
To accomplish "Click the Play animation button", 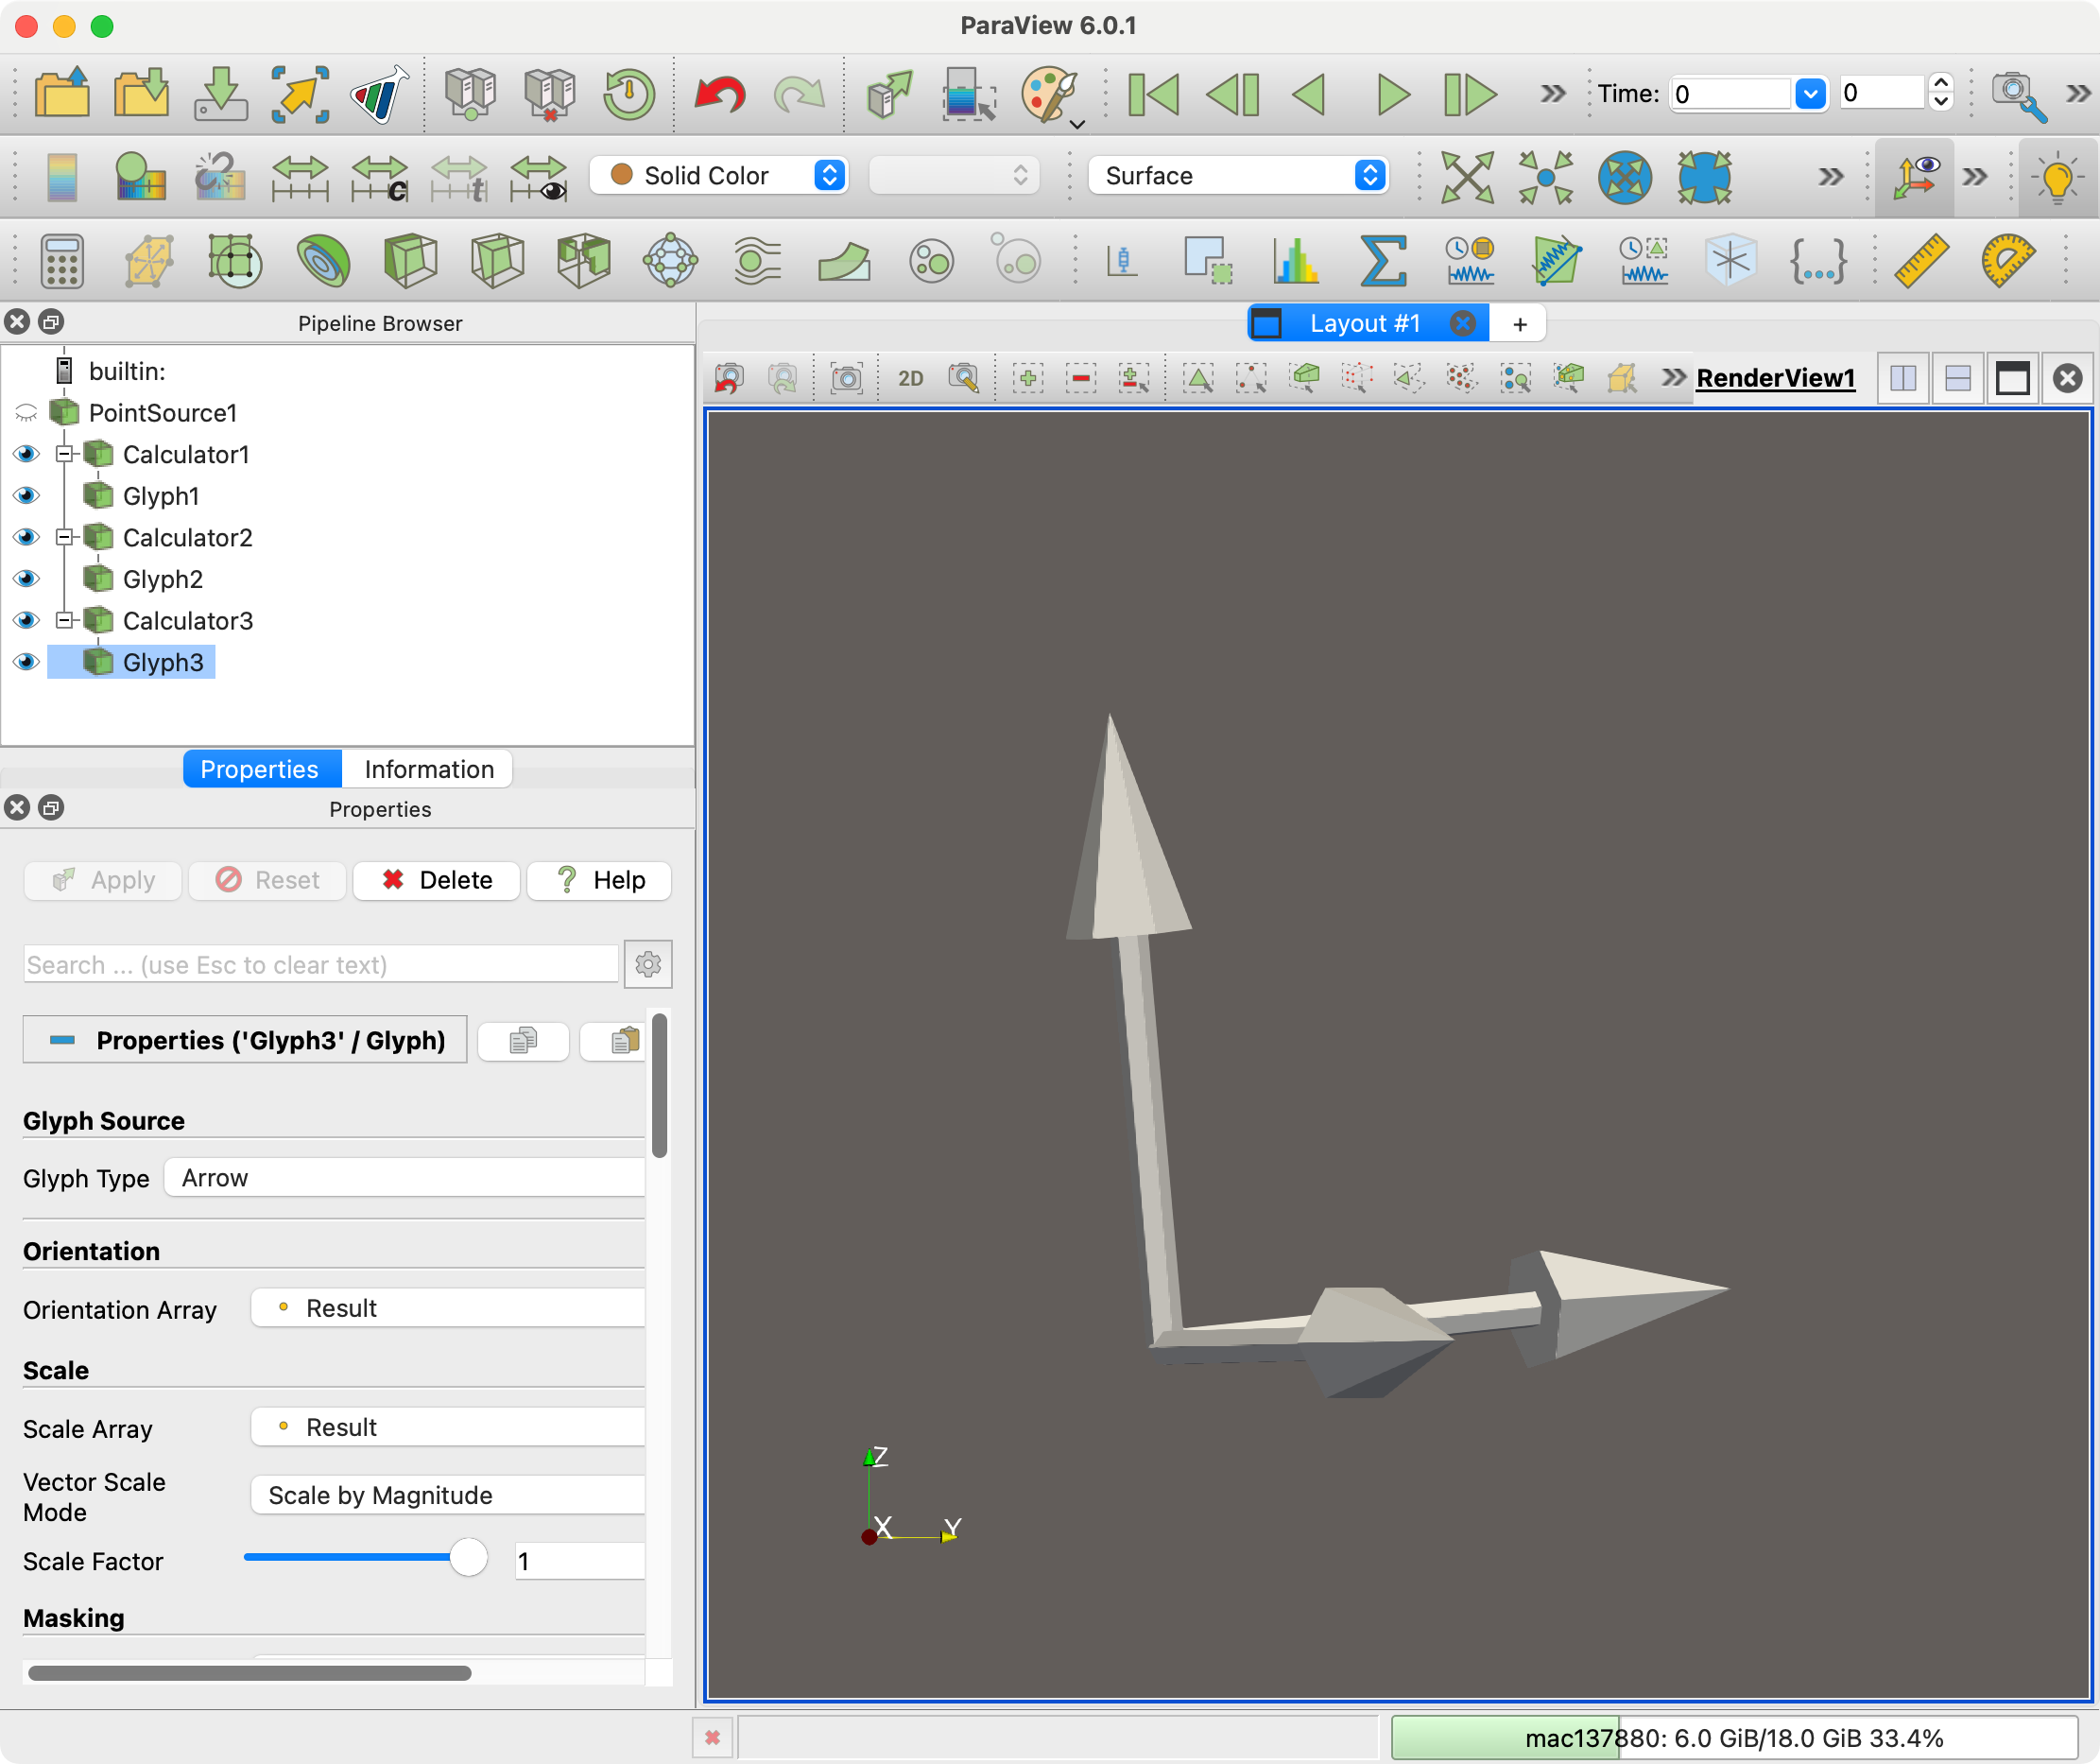I will point(1391,94).
